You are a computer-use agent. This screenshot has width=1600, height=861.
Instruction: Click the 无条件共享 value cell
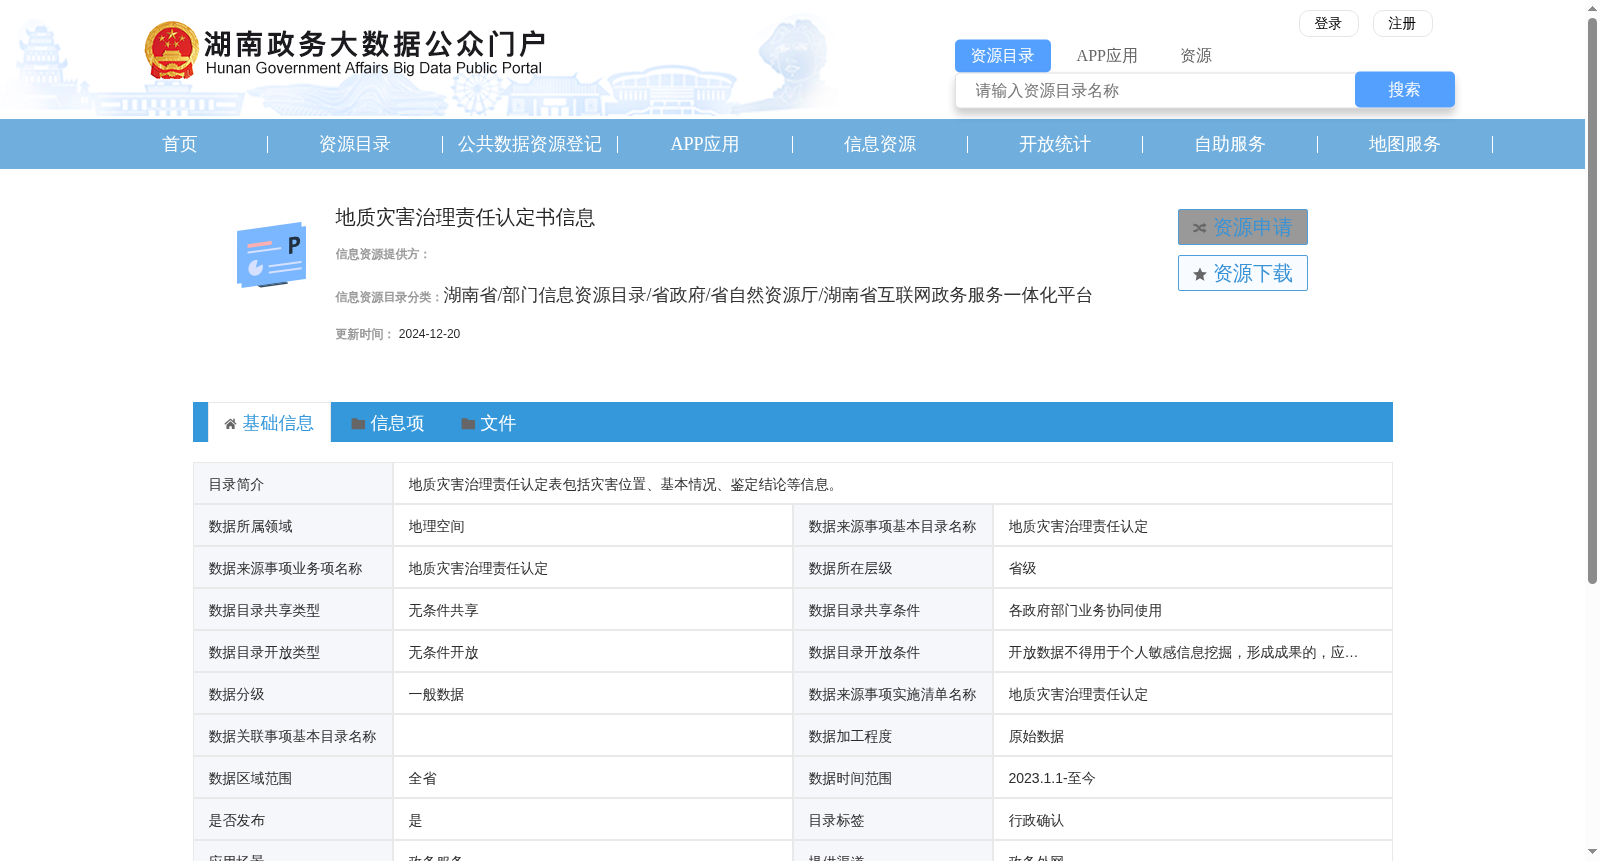point(593,610)
